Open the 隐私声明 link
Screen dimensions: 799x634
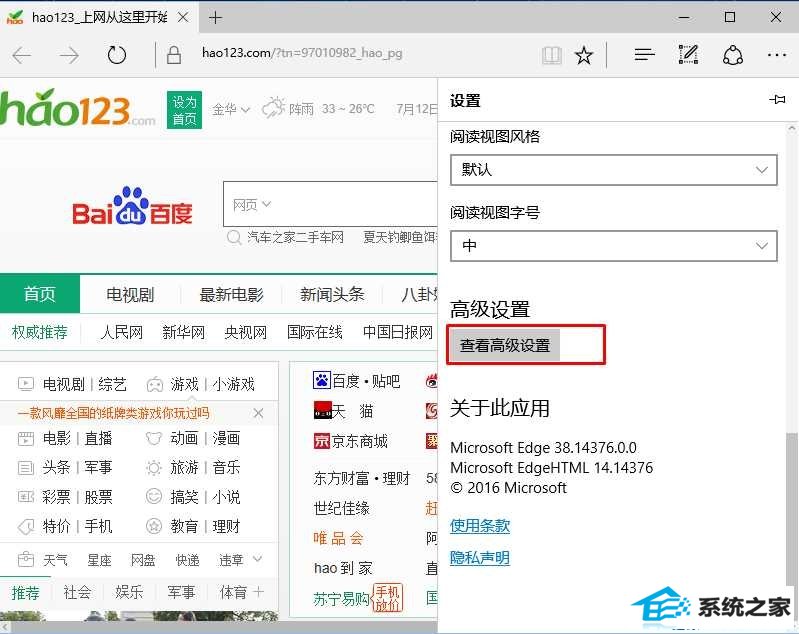[480, 558]
